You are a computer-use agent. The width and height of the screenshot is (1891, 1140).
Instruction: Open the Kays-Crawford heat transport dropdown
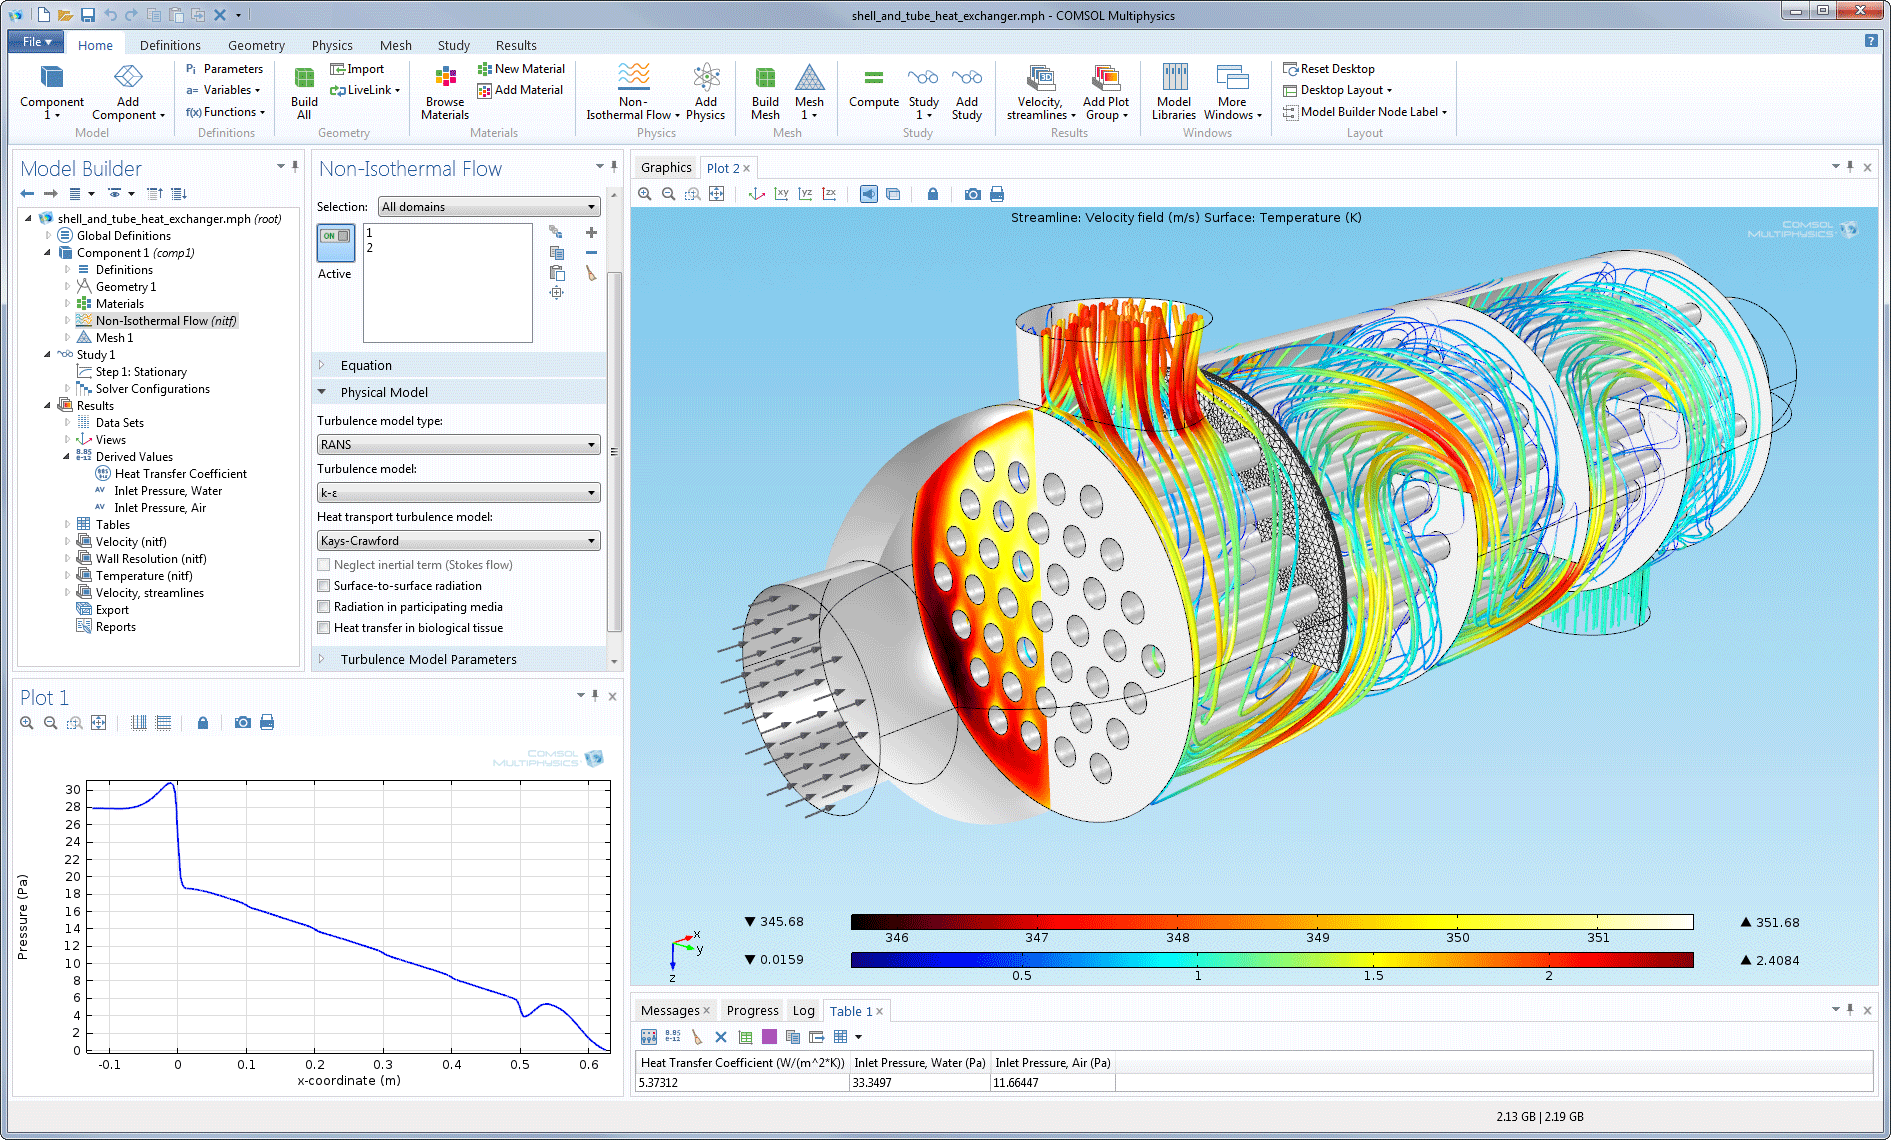click(590, 540)
